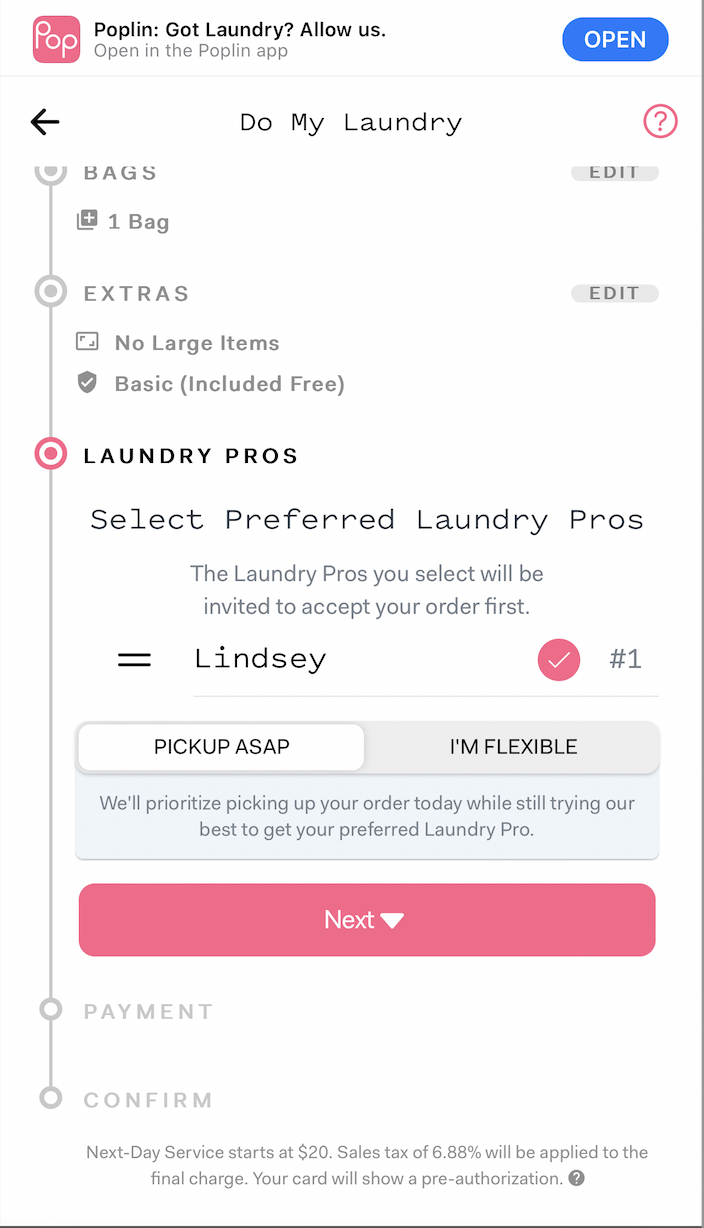Deselect Lindsey using the pink checkmark
Viewport: 704px width, 1228px height.
[x=558, y=659]
